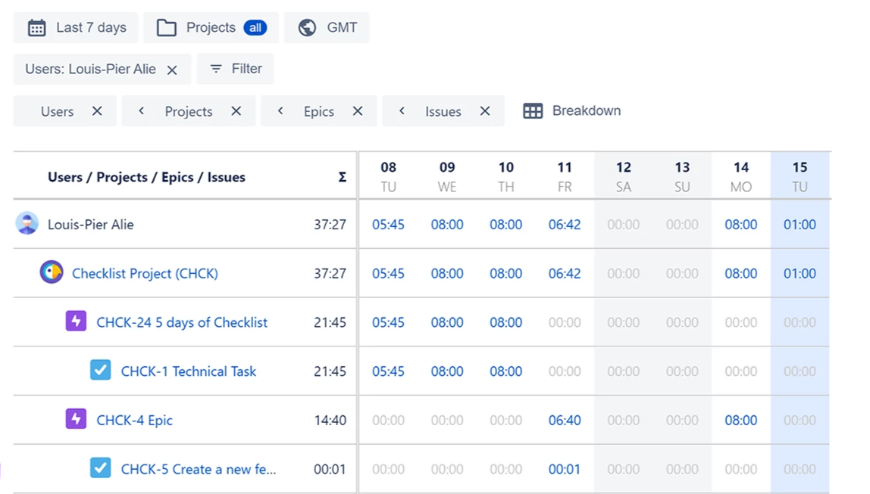Click the Checklist Project avatar icon
This screenshot has width=870, height=494.
[51, 272]
